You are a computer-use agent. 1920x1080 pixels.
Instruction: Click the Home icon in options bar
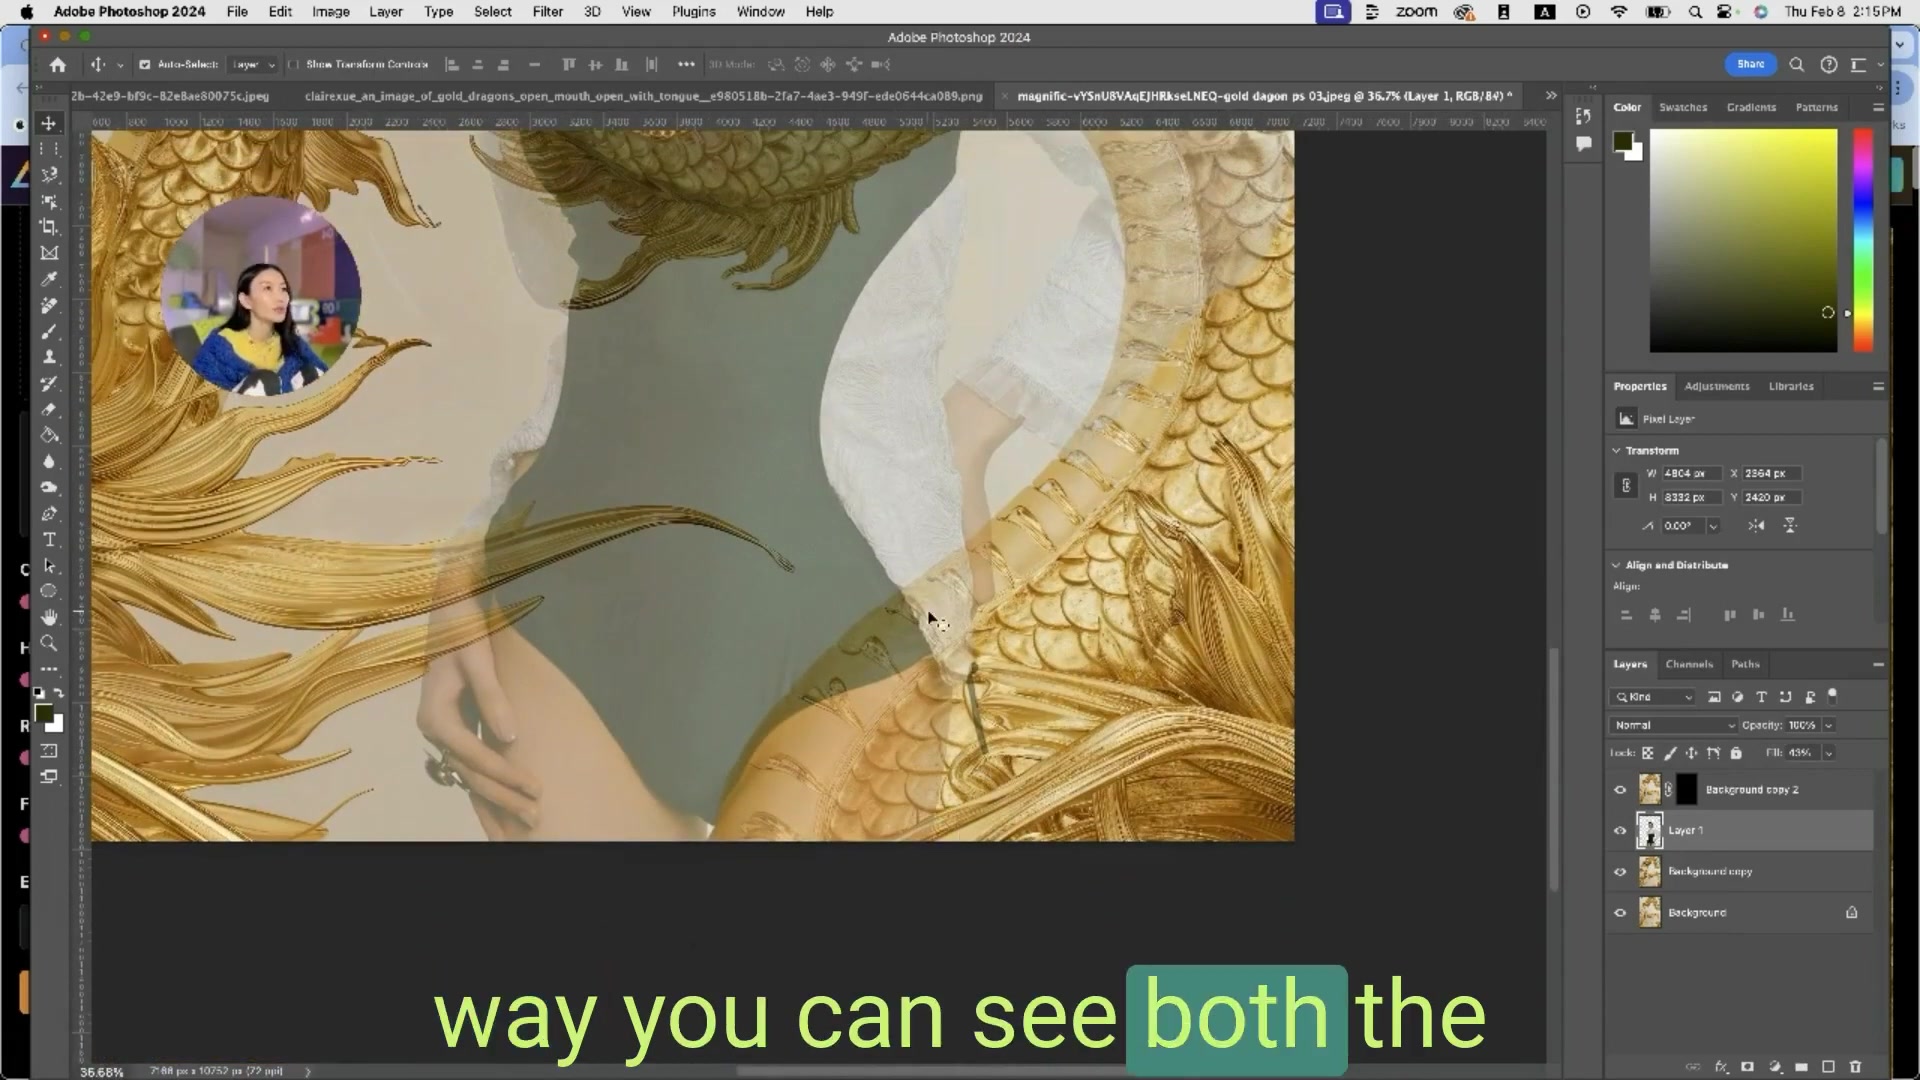pos(58,65)
